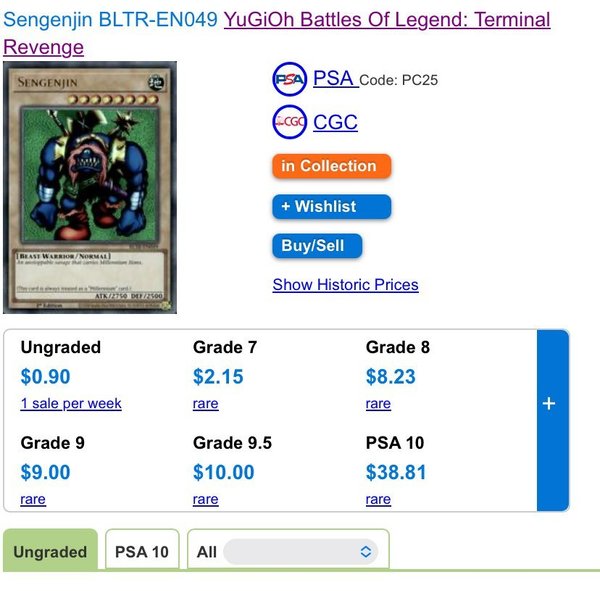The width and height of the screenshot is (600, 591).
Task: Click rare link under Grade 7
Action: (x=205, y=404)
